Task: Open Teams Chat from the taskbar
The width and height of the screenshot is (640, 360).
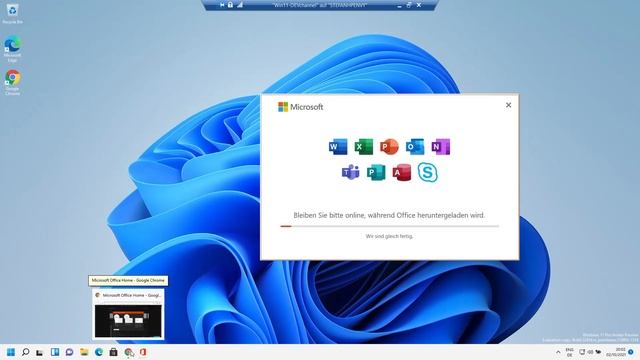Action: click(x=69, y=352)
